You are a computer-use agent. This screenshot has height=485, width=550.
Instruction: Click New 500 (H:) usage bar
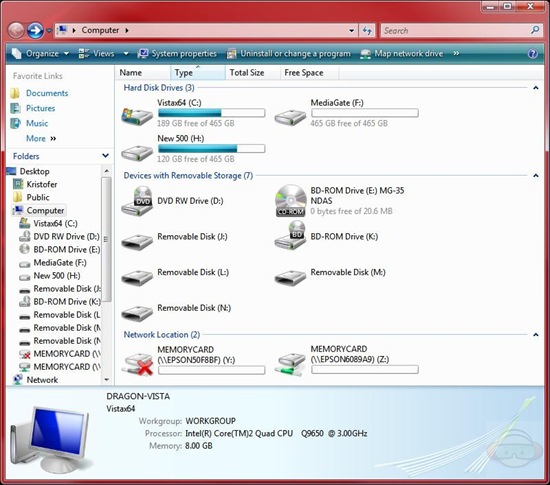(x=212, y=148)
